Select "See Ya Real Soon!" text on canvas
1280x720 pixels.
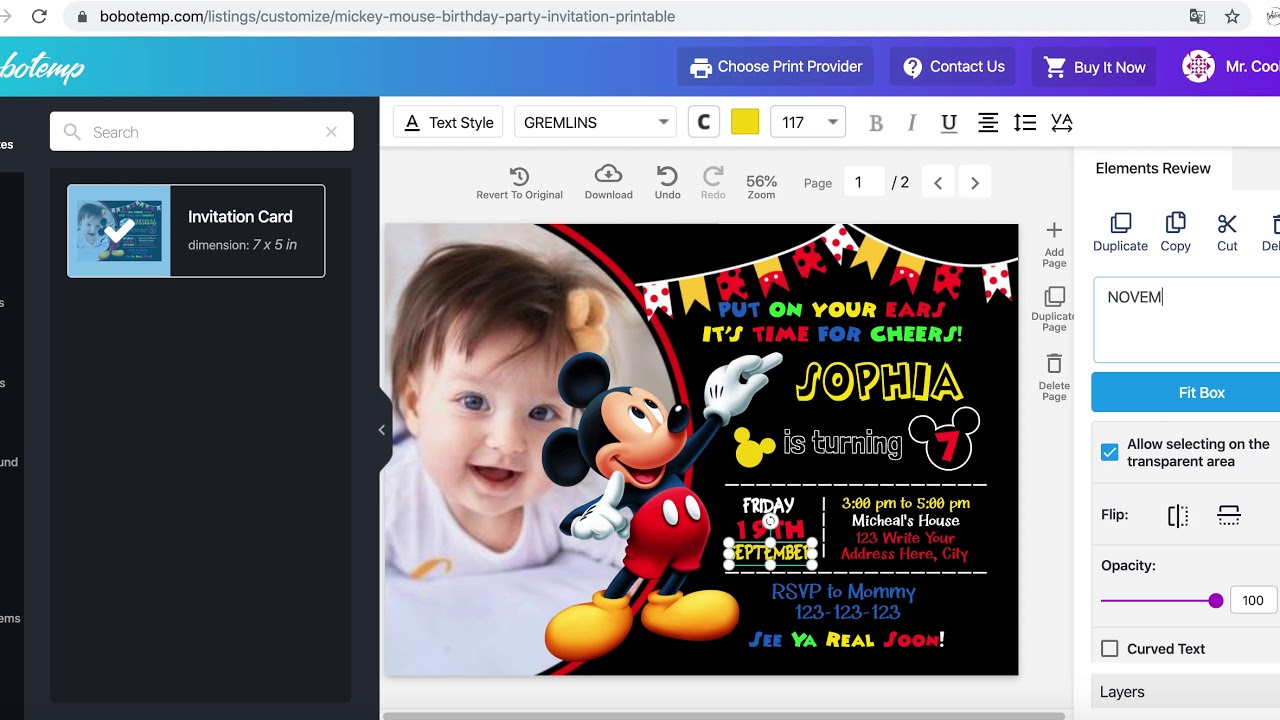pyautogui.click(x=846, y=639)
